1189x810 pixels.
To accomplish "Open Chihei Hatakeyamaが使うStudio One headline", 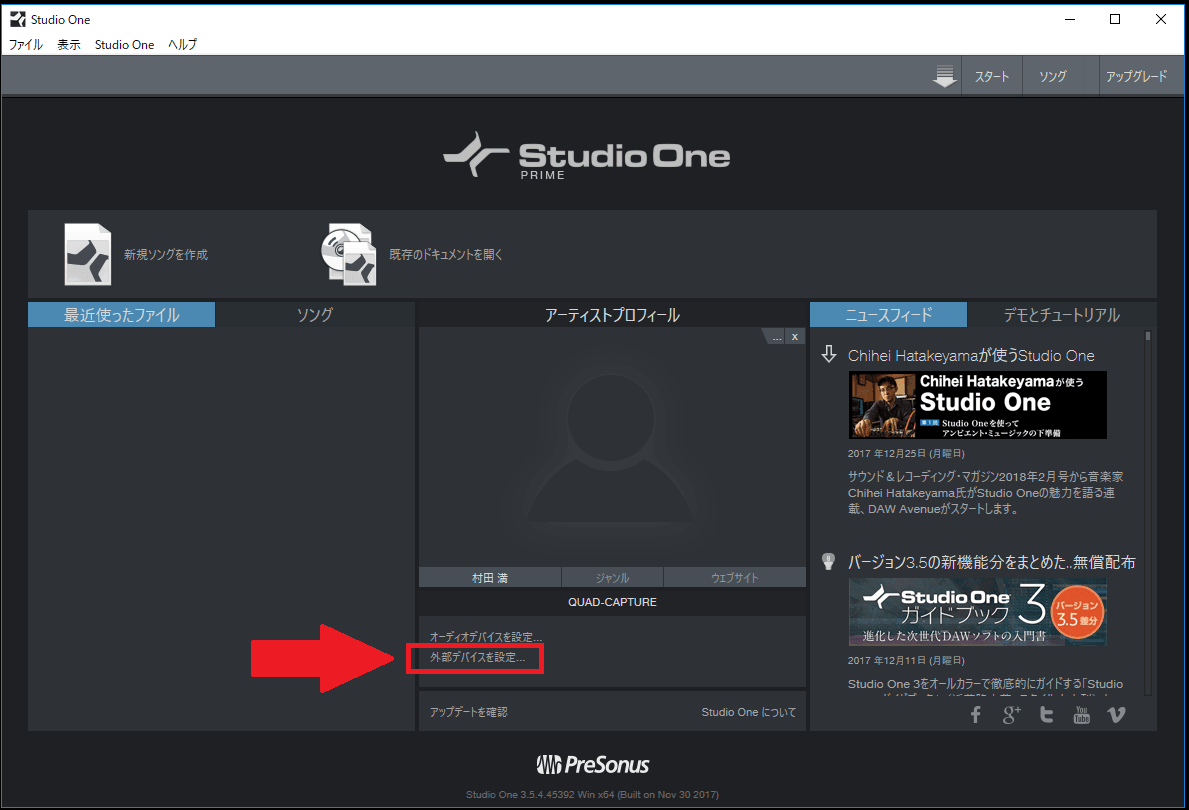I will click(x=971, y=356).
